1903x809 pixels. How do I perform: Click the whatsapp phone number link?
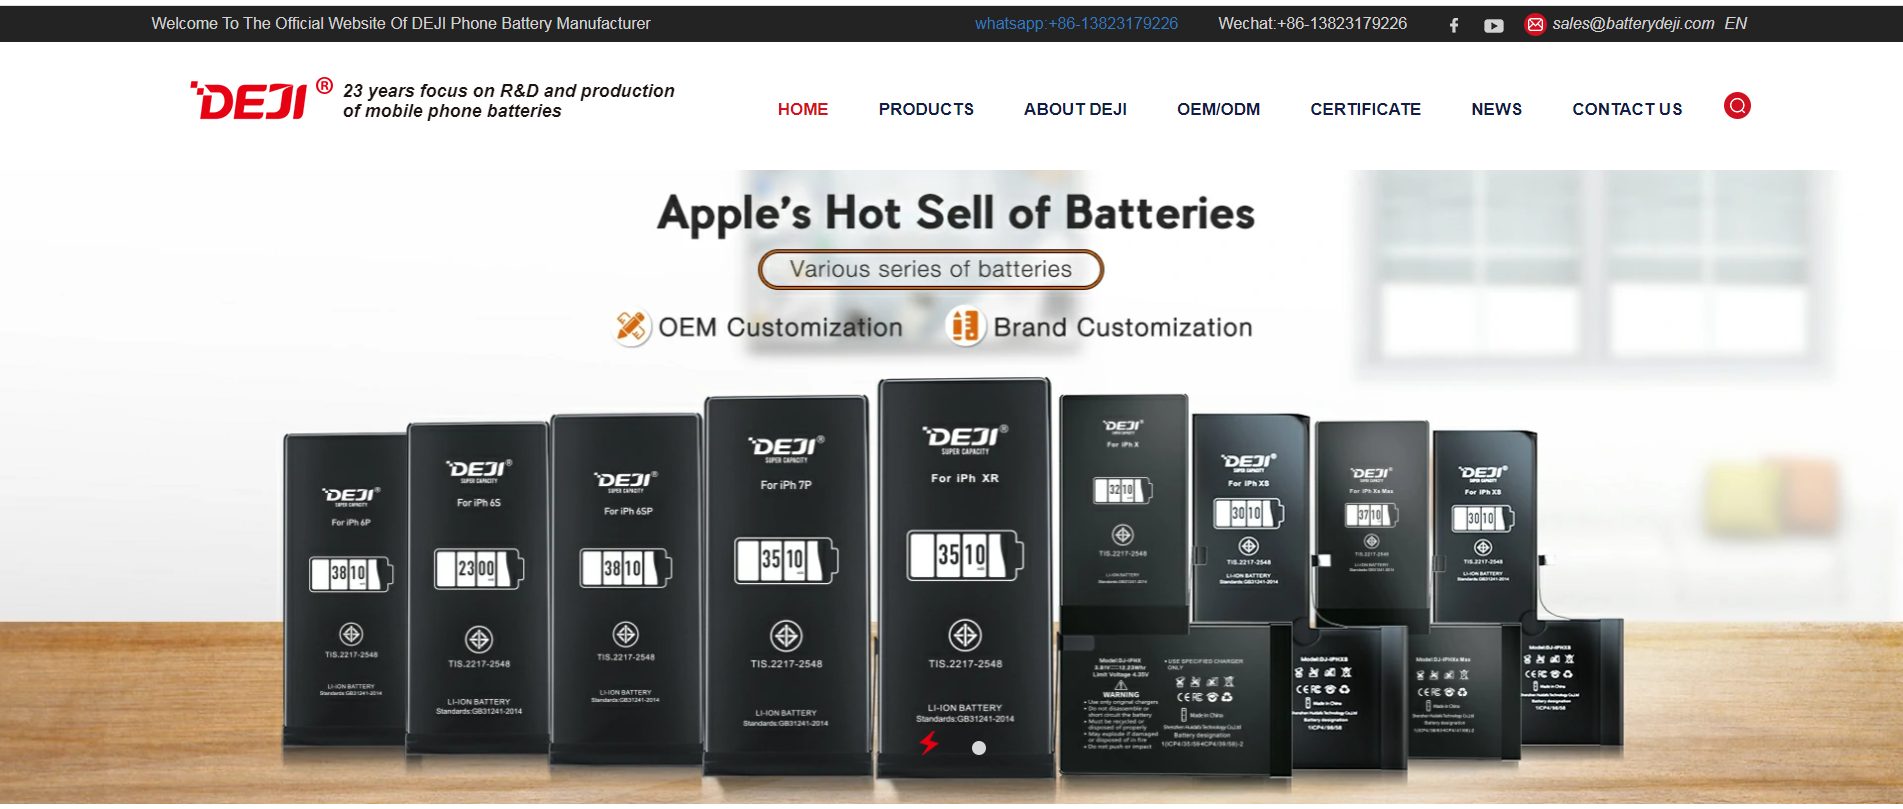pos(1076,23)
